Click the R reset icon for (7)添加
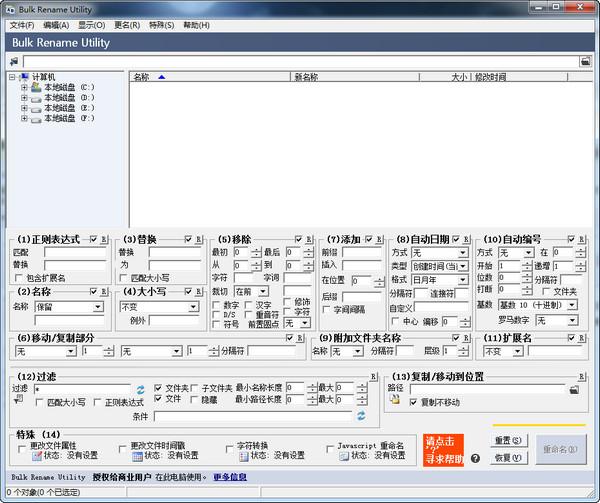 (x=379, y=239)
